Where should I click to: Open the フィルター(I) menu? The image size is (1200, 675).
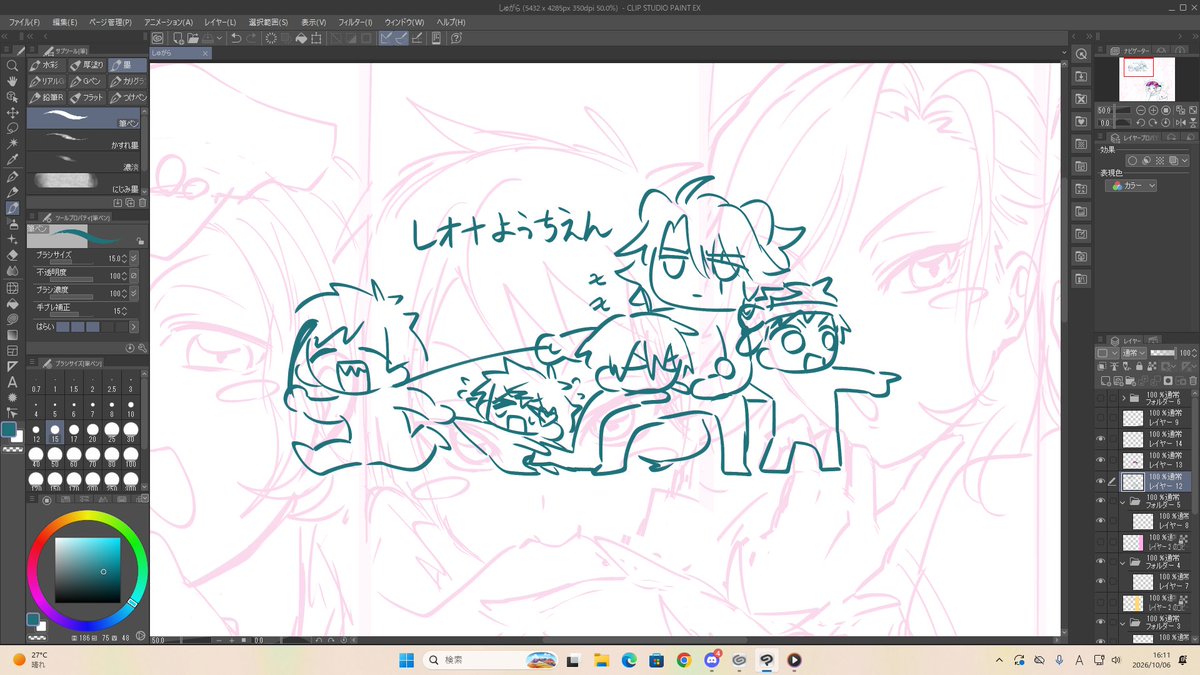pos(355,22)
